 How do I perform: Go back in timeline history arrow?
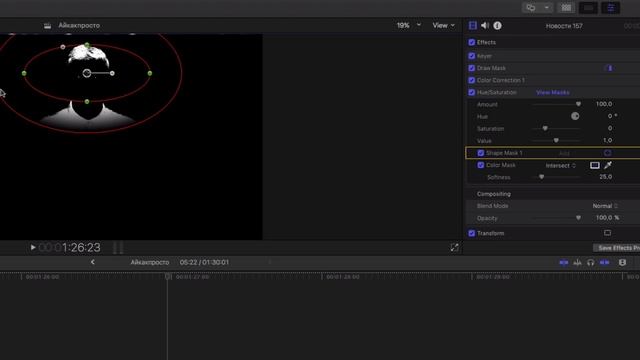point(93,262)
